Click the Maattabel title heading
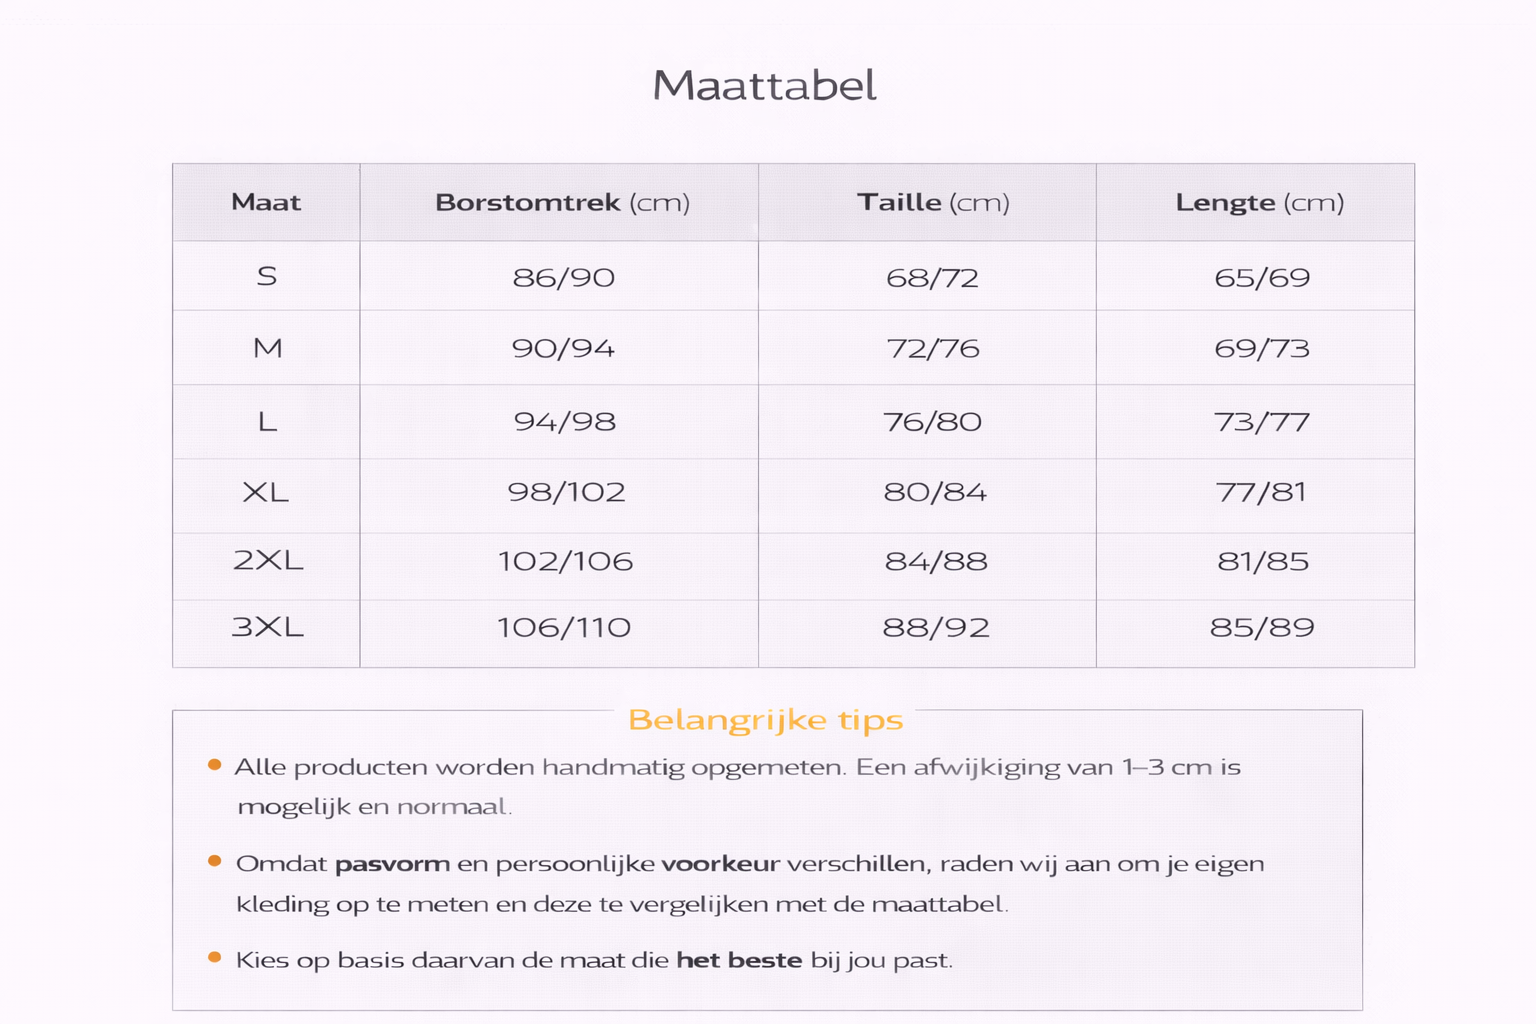The height and width of the screenshot is (1024, 1536). [x=765, y=86]
